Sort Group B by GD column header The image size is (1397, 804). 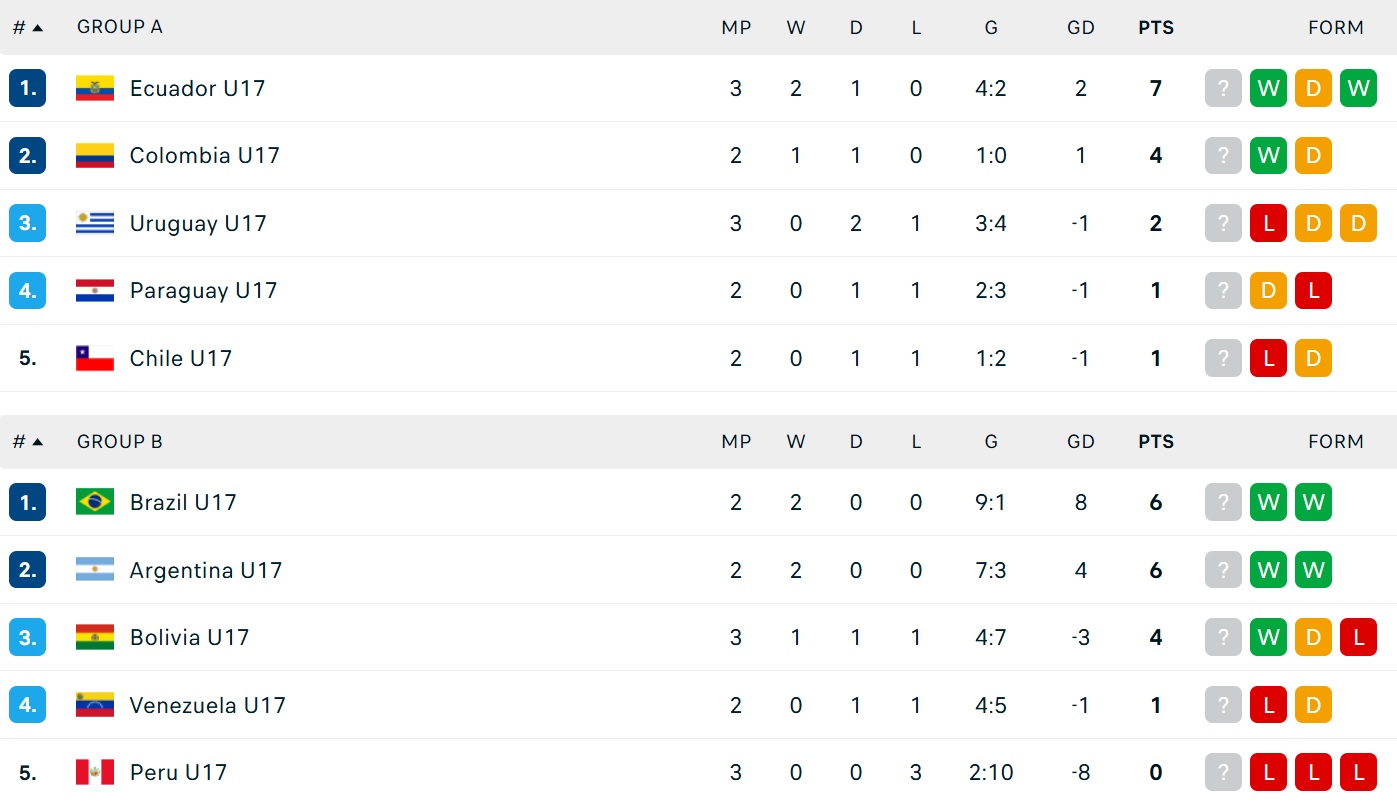pos(1081,442)
